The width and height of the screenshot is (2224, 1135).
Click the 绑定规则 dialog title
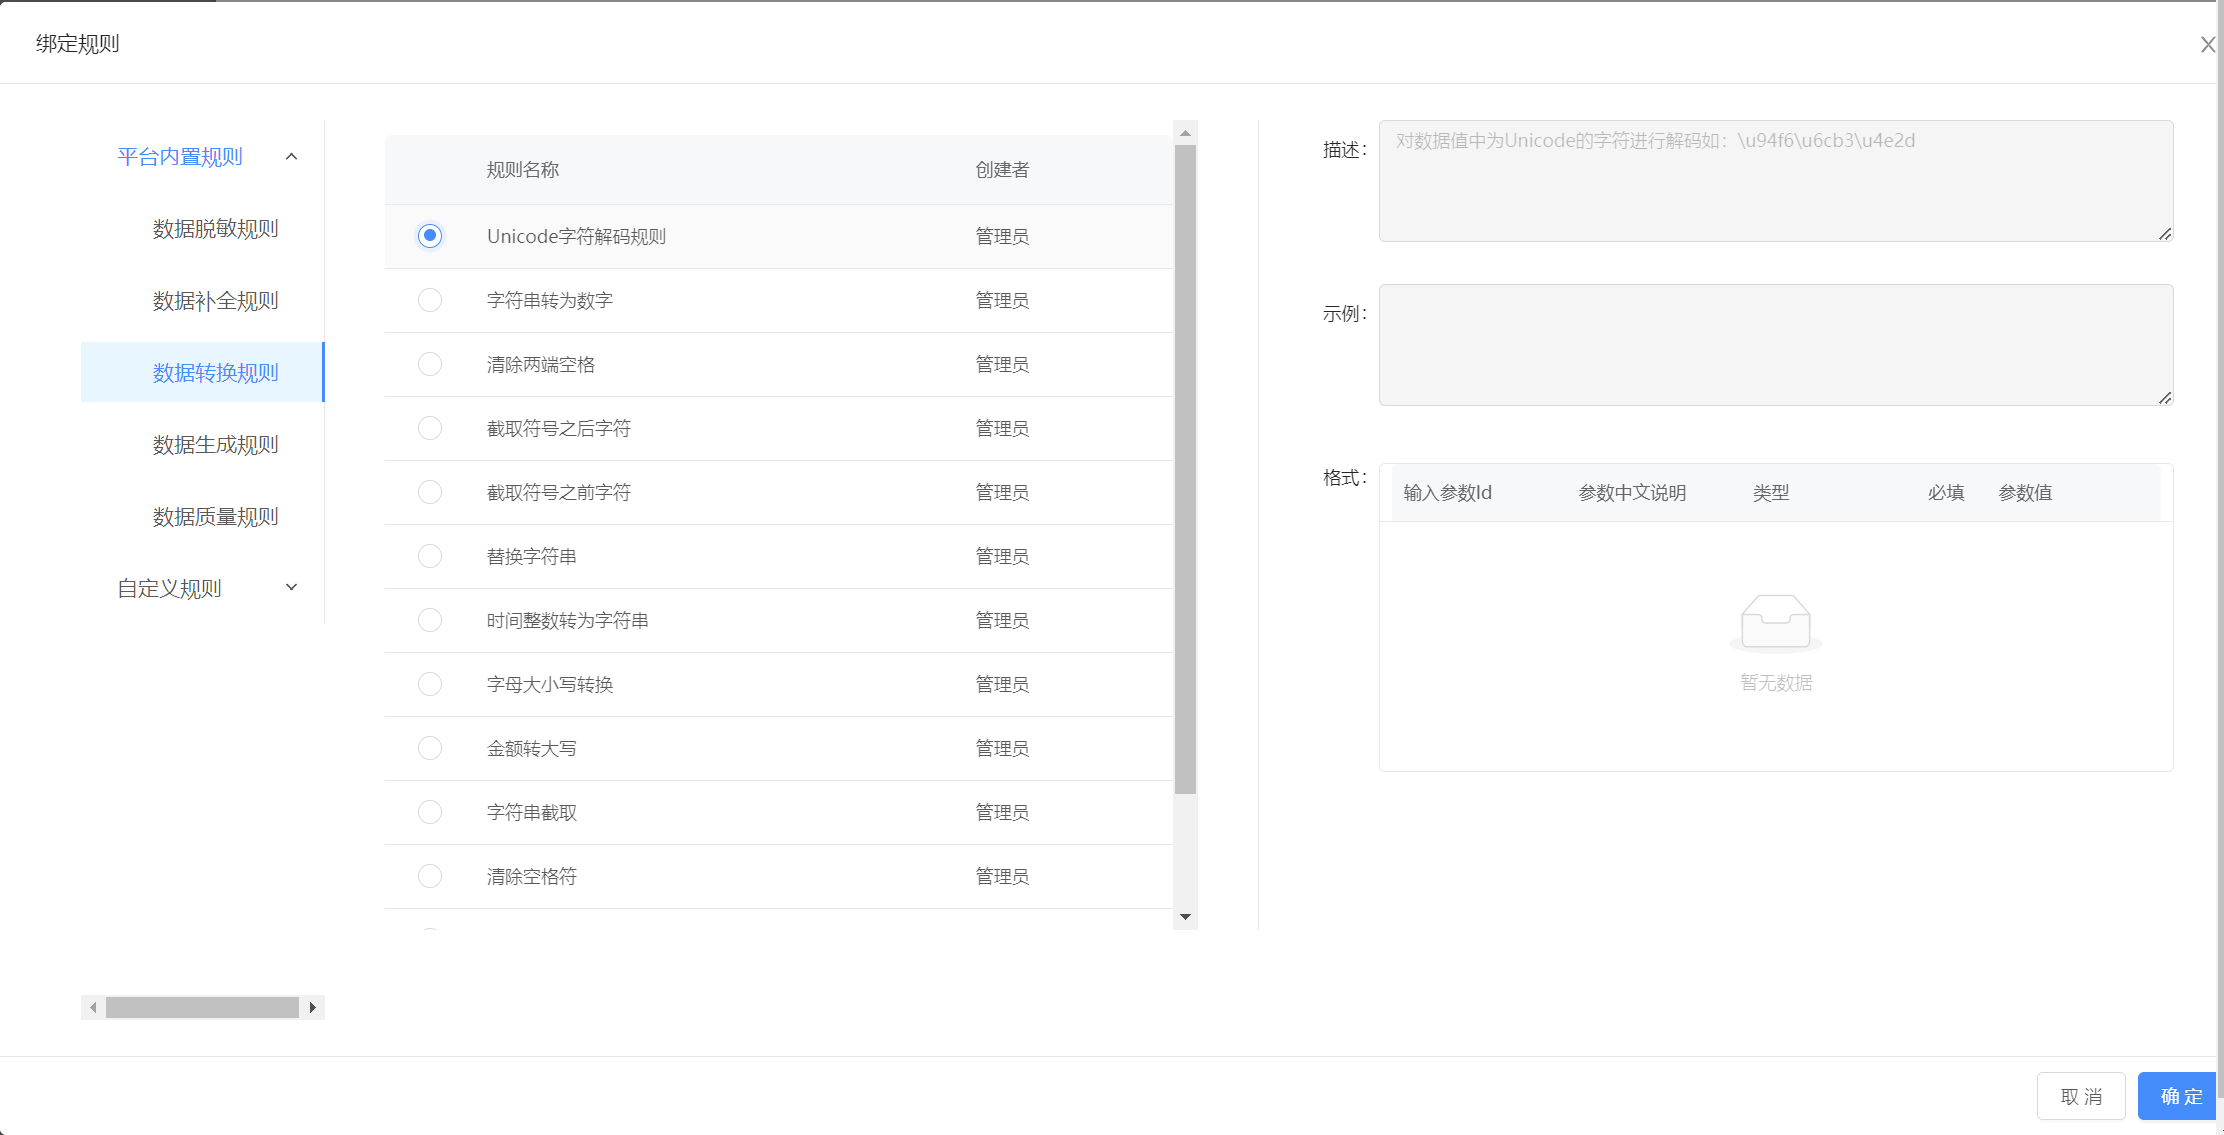78,44
